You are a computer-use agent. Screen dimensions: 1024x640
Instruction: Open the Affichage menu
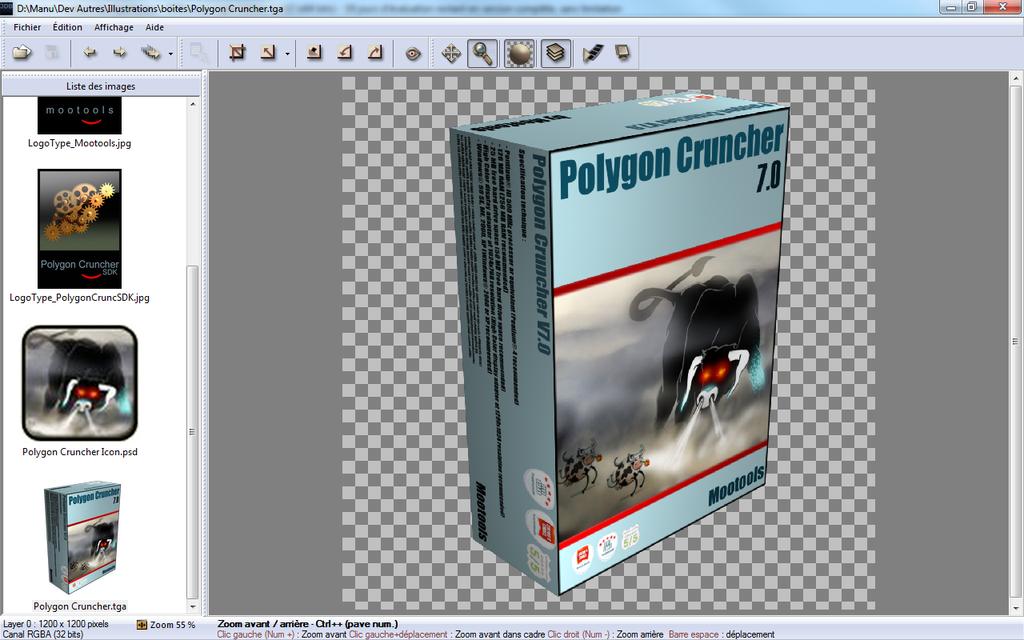click(114, 27)
